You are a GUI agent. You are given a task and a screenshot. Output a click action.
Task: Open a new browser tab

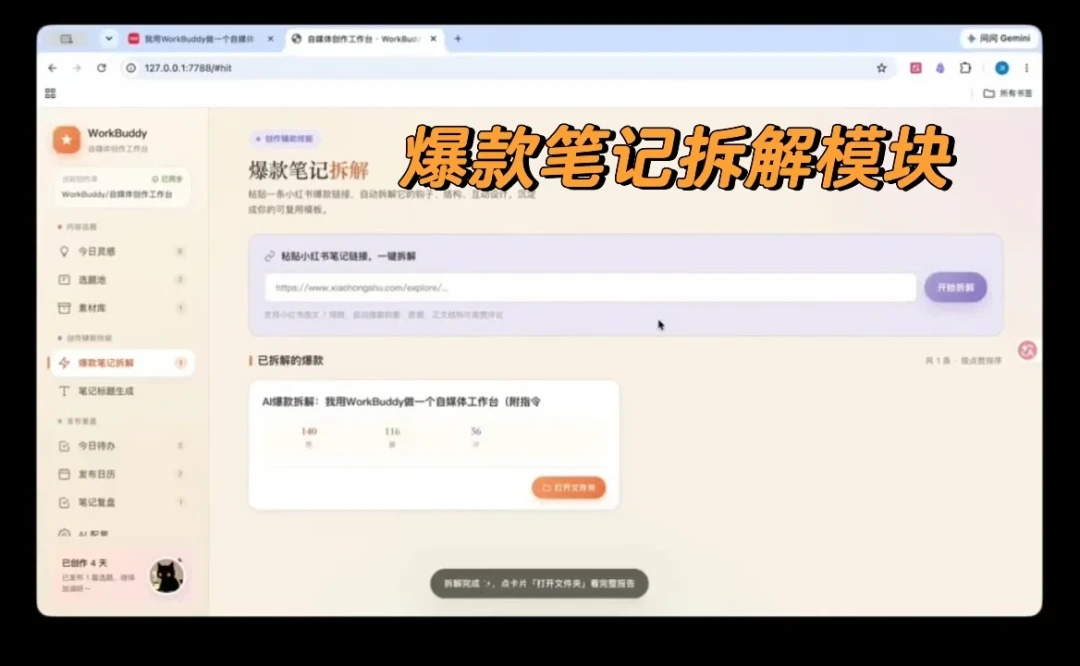click(x=458, y=39)
